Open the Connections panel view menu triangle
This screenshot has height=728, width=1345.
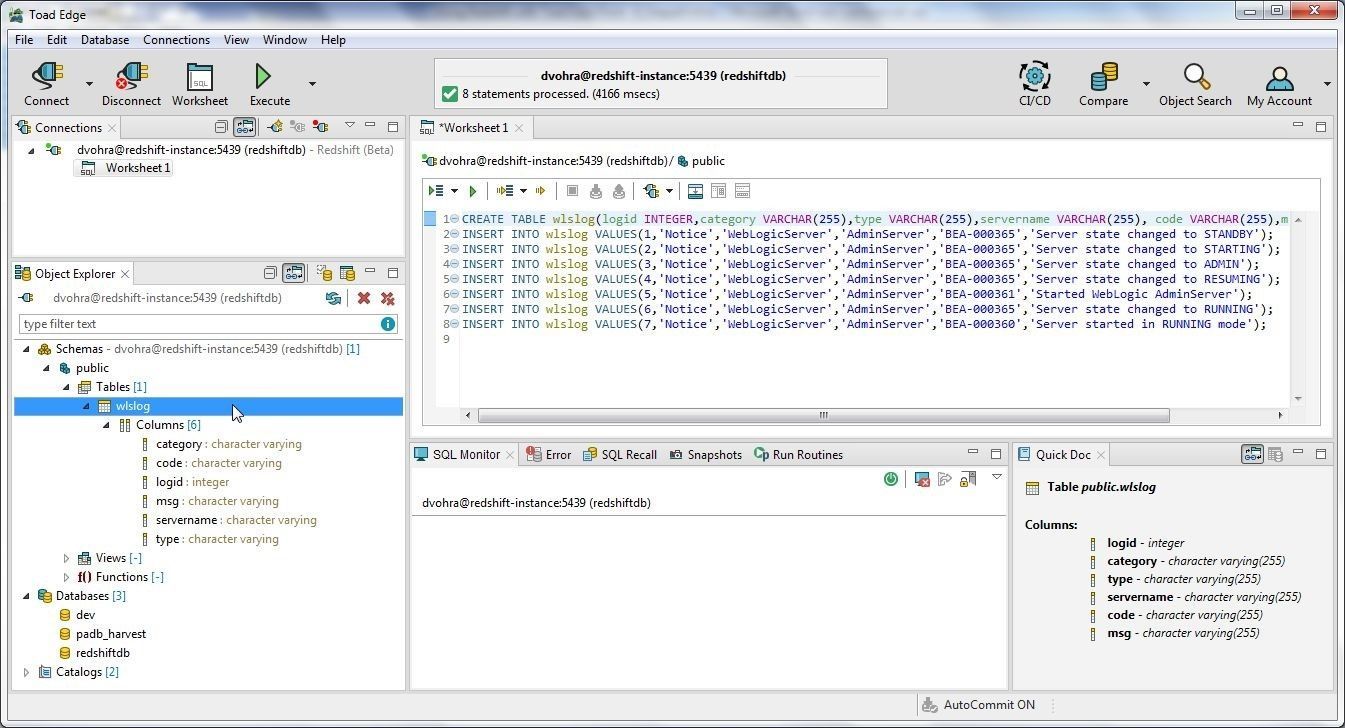[349, 126]
